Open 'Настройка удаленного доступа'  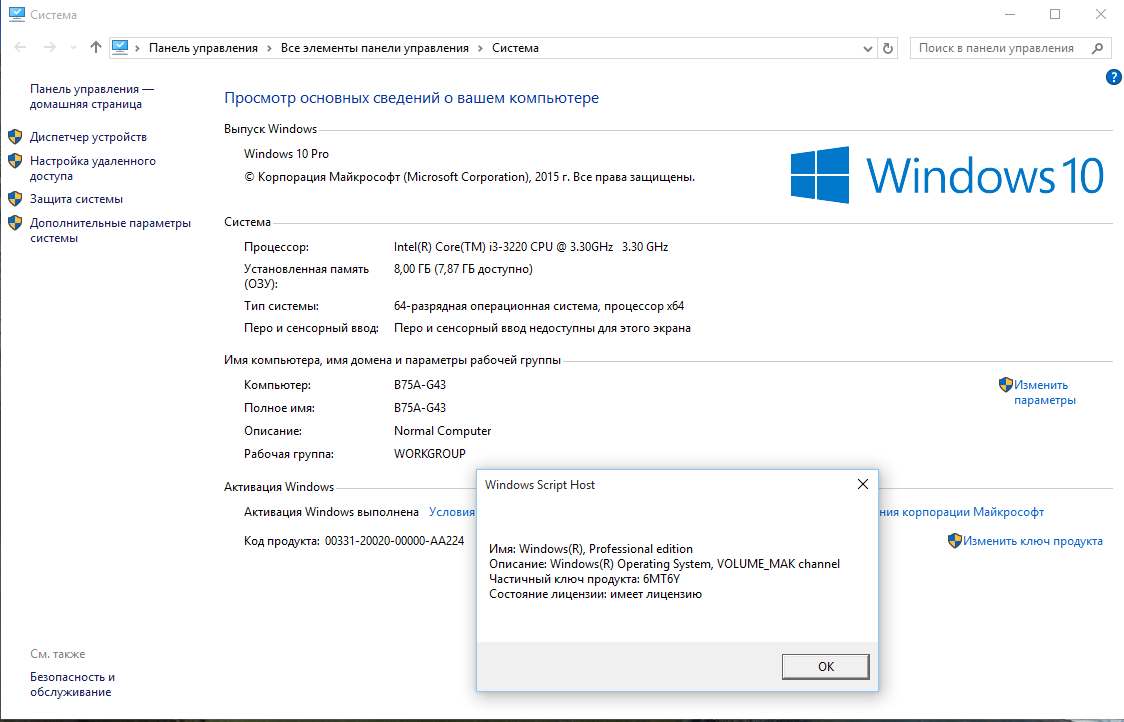[x=92, y=168]
